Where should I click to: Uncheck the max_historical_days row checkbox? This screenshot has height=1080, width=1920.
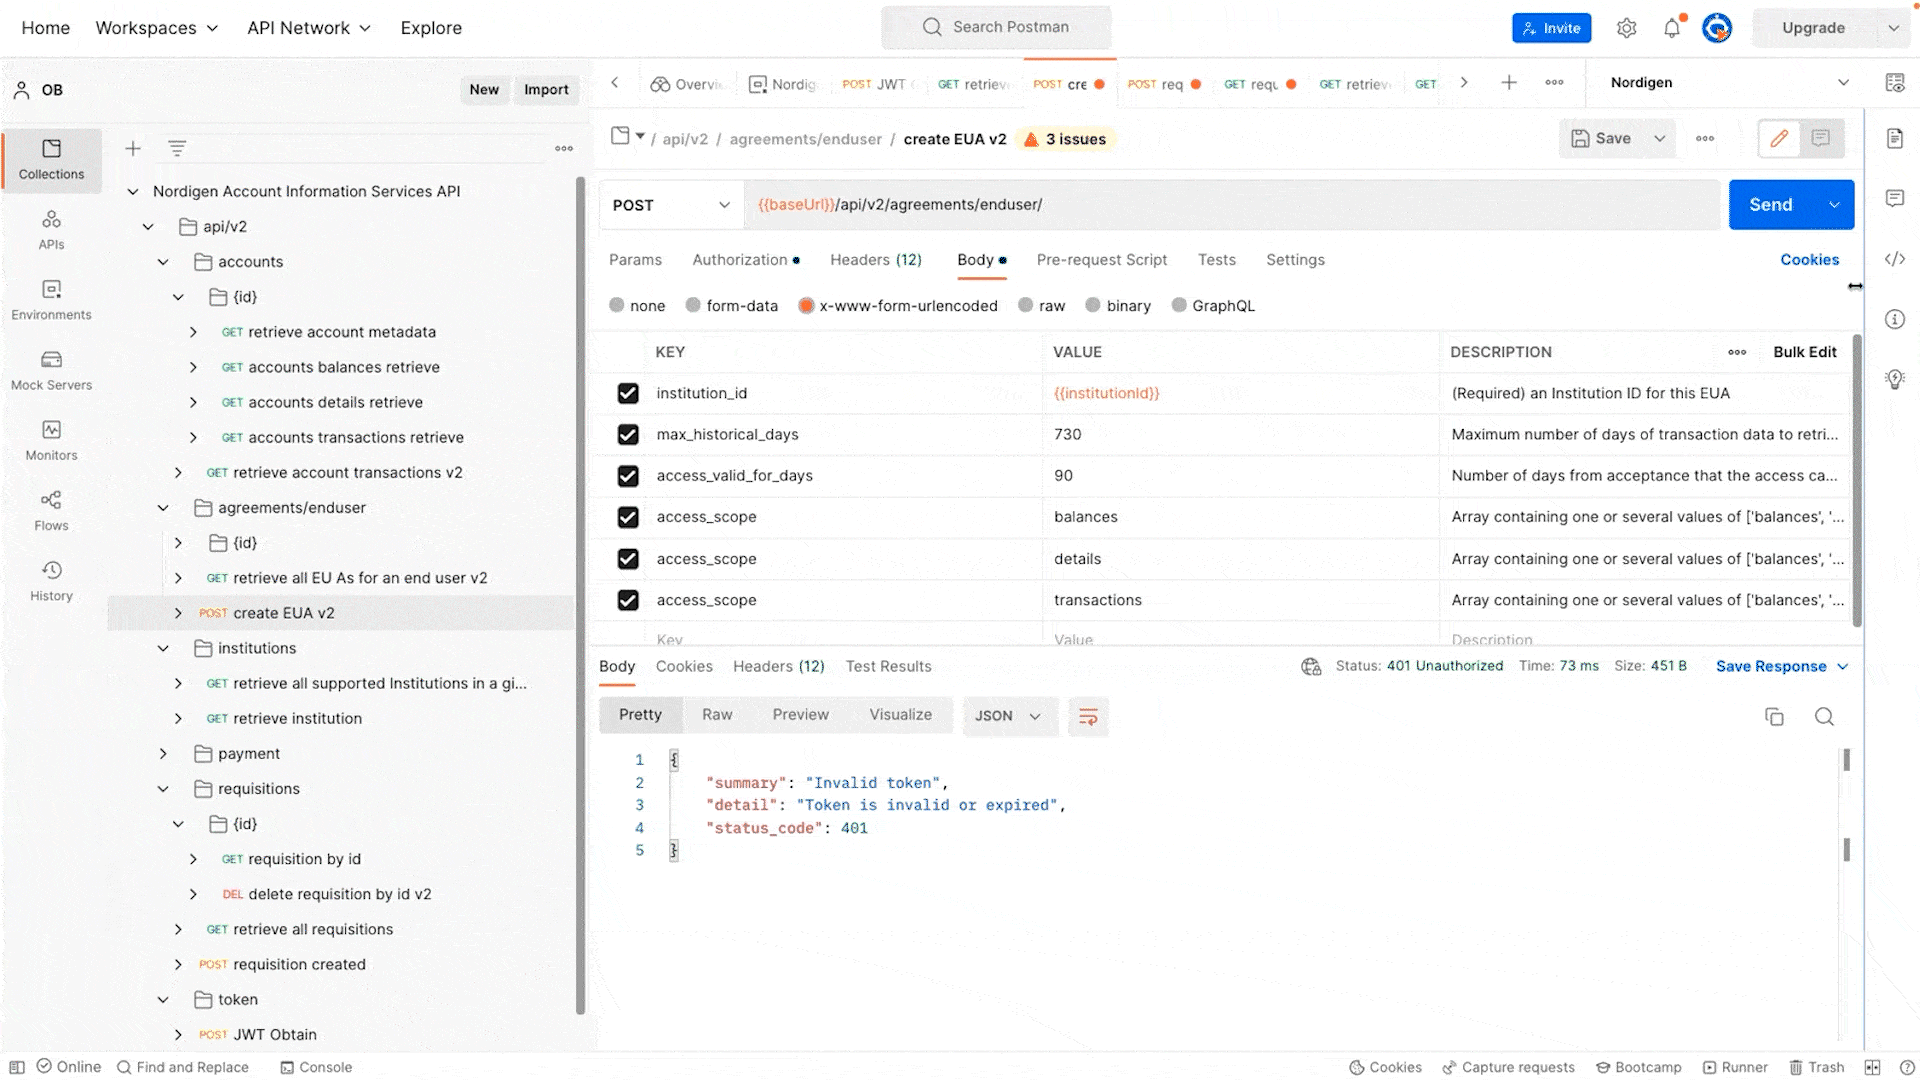628,435
